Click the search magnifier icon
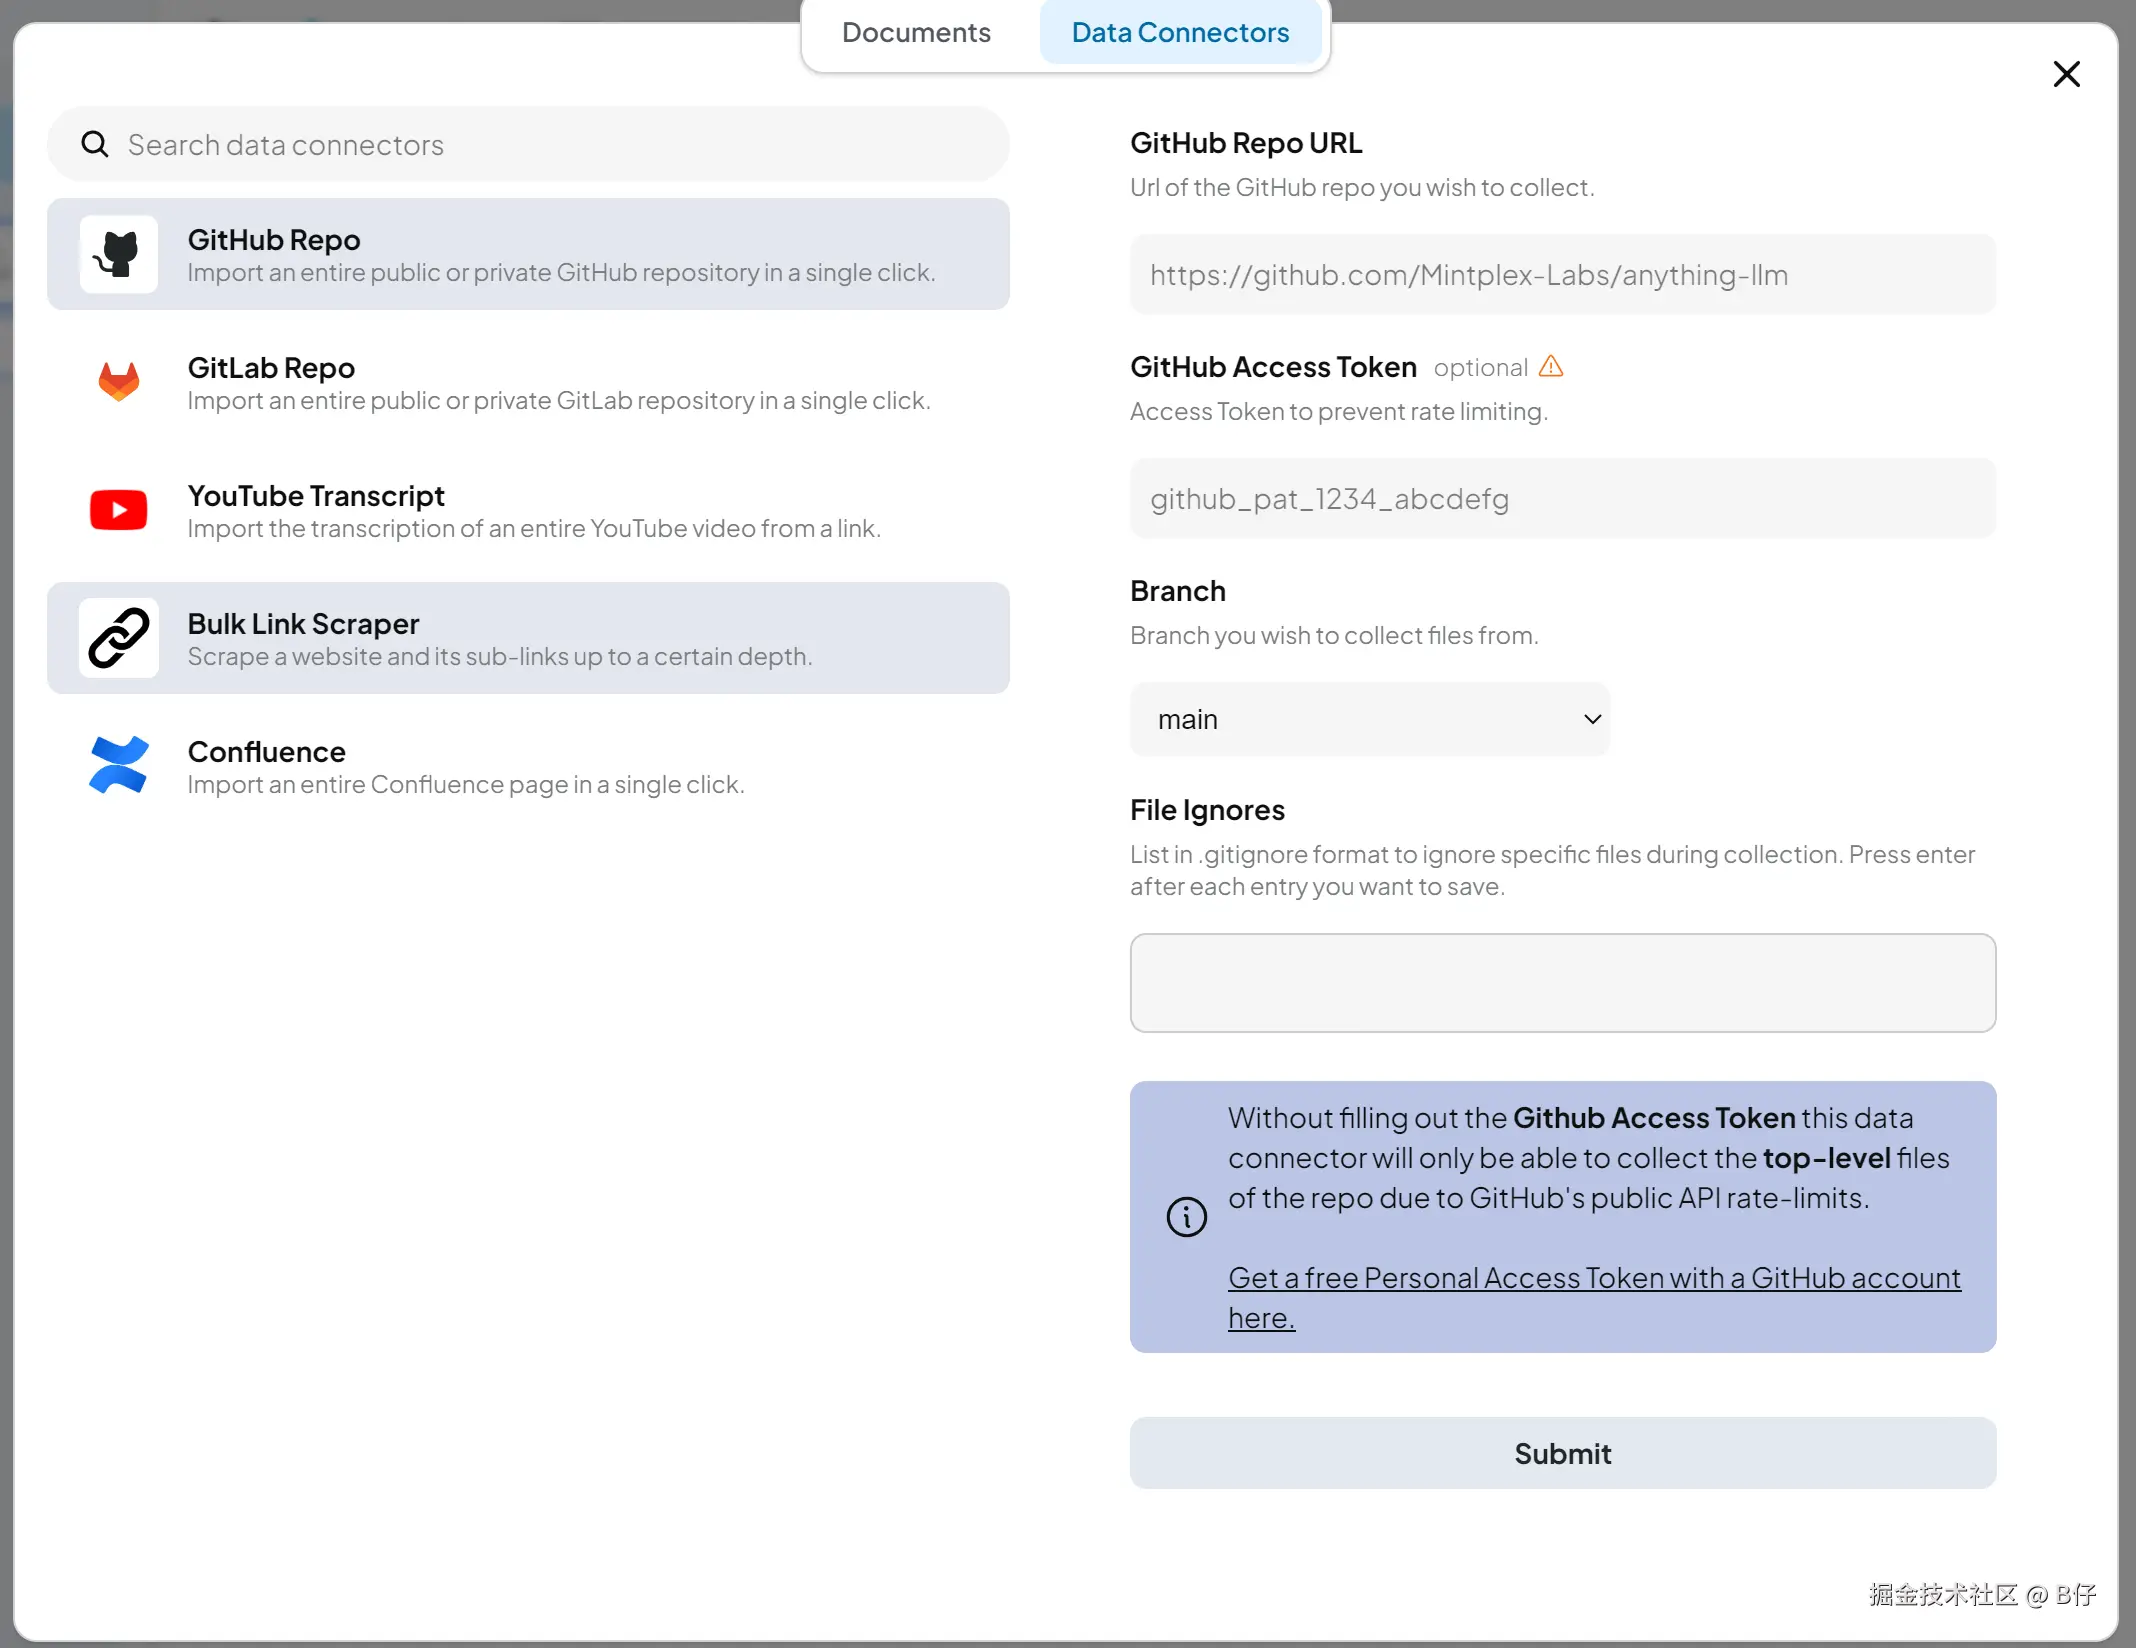The height and width of the screenshot is (1648, 2136). (x=95, y=145)
